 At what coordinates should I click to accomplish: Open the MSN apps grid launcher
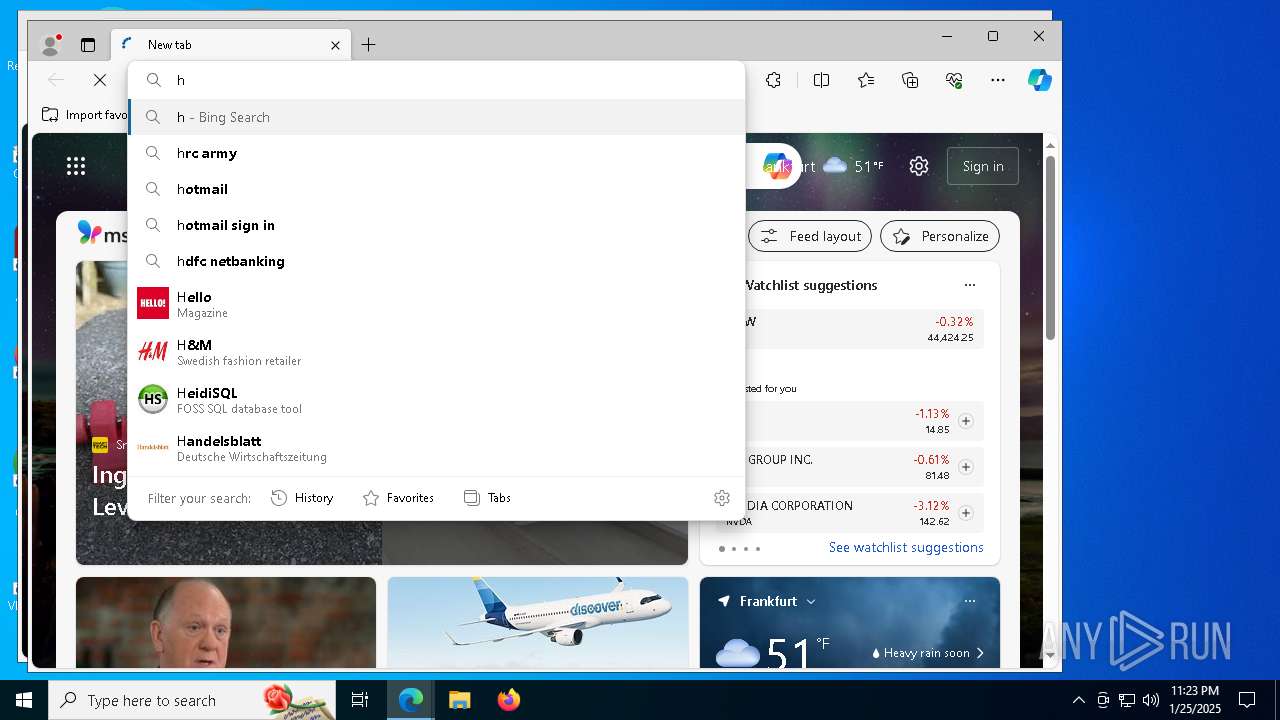click(x=76, y=166)
